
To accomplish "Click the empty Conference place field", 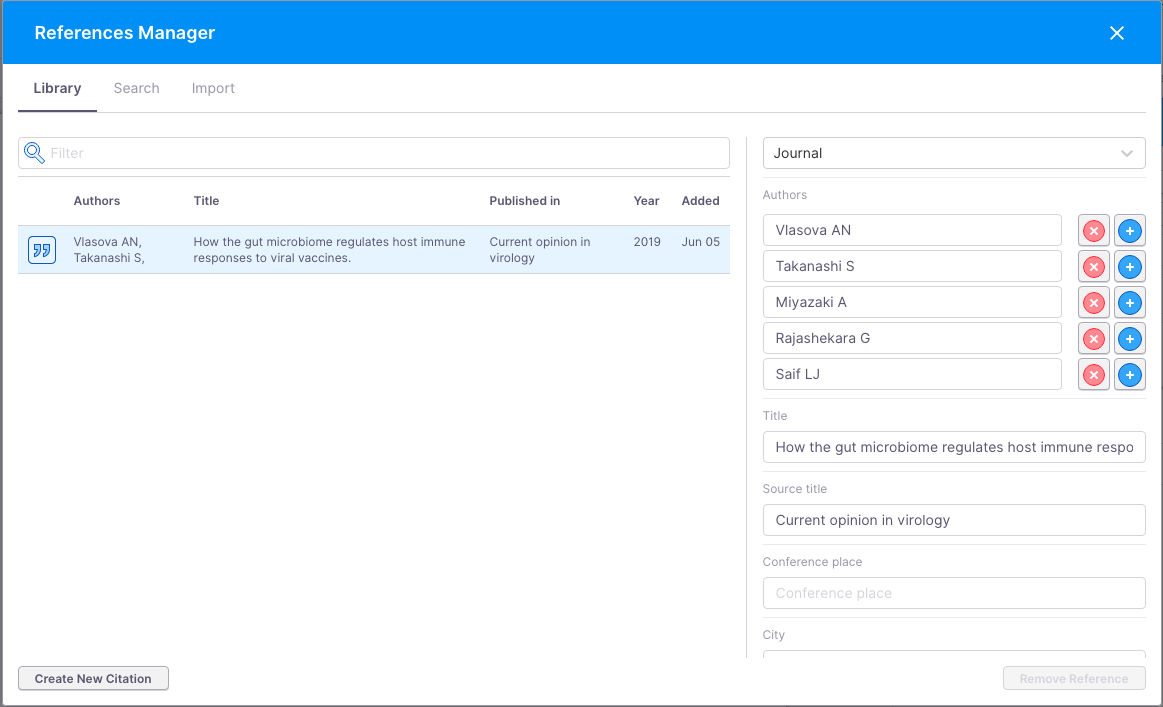I will tap(954, 593).
